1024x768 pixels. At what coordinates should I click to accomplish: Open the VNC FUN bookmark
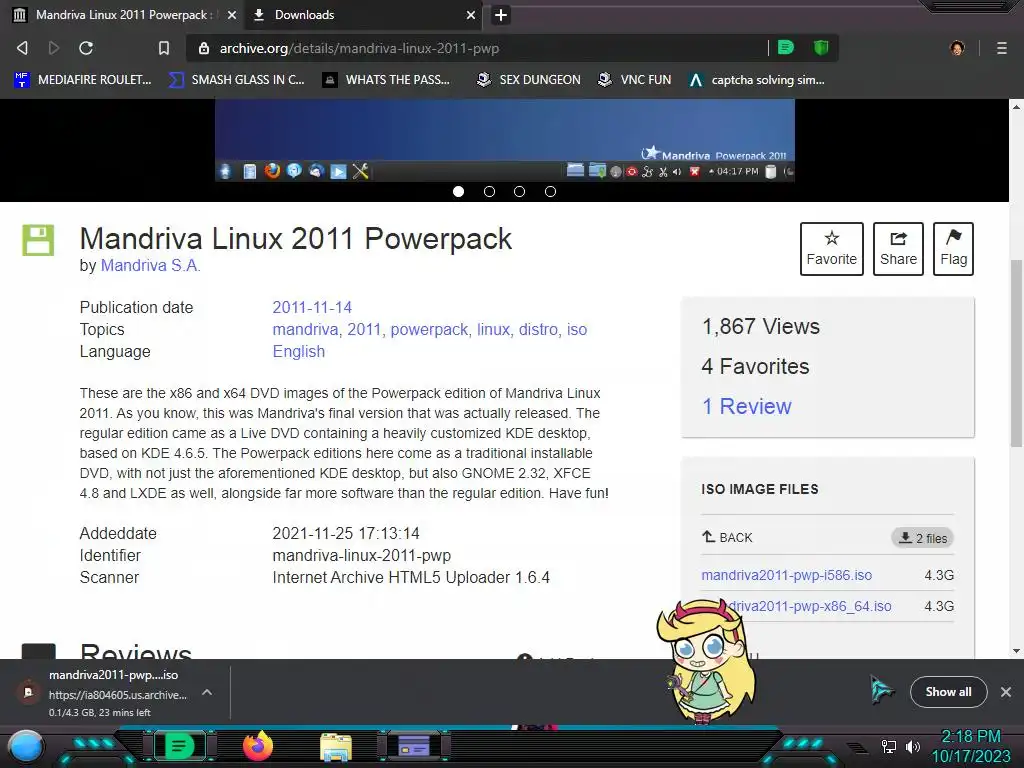[x=635, y=80]
